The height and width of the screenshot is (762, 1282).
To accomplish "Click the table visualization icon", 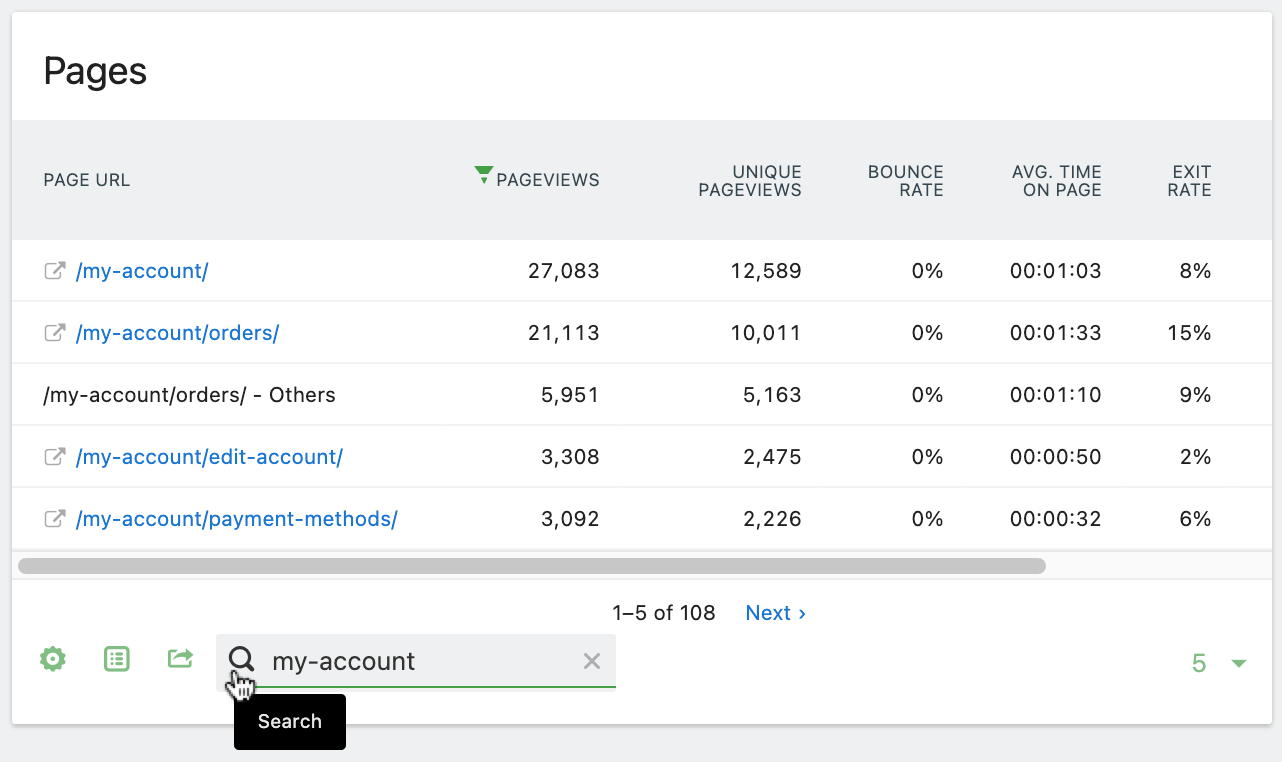I will (x=117, y=659).
